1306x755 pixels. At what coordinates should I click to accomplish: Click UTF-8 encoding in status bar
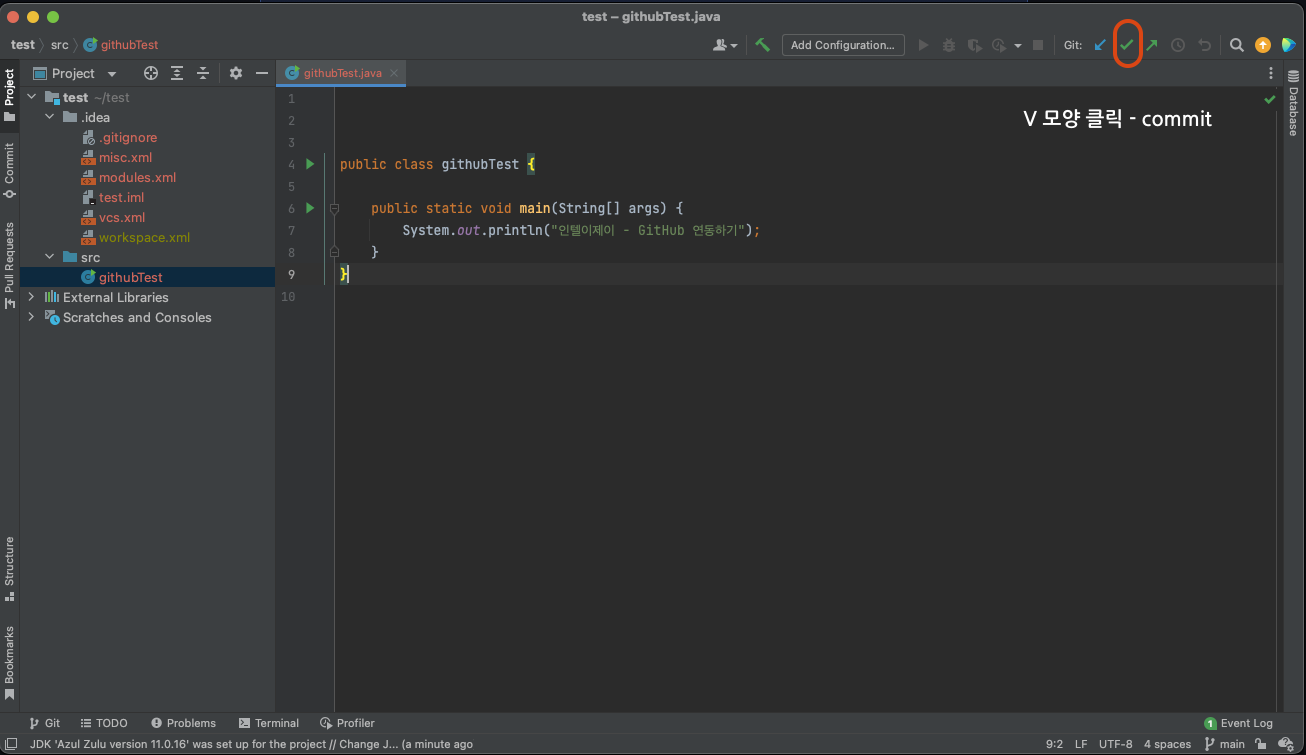[1115, 744]
